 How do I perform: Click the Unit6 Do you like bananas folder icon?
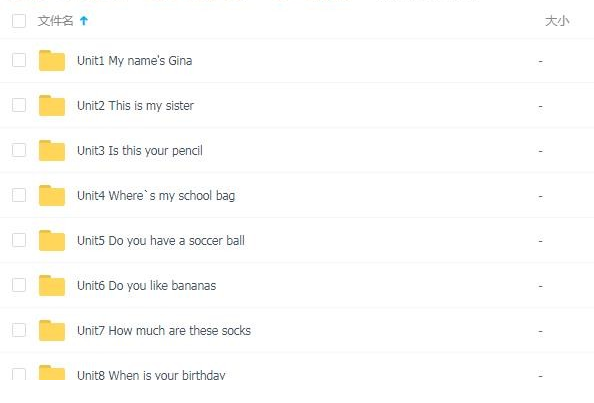pyautogui.click(x=52, y=286)
